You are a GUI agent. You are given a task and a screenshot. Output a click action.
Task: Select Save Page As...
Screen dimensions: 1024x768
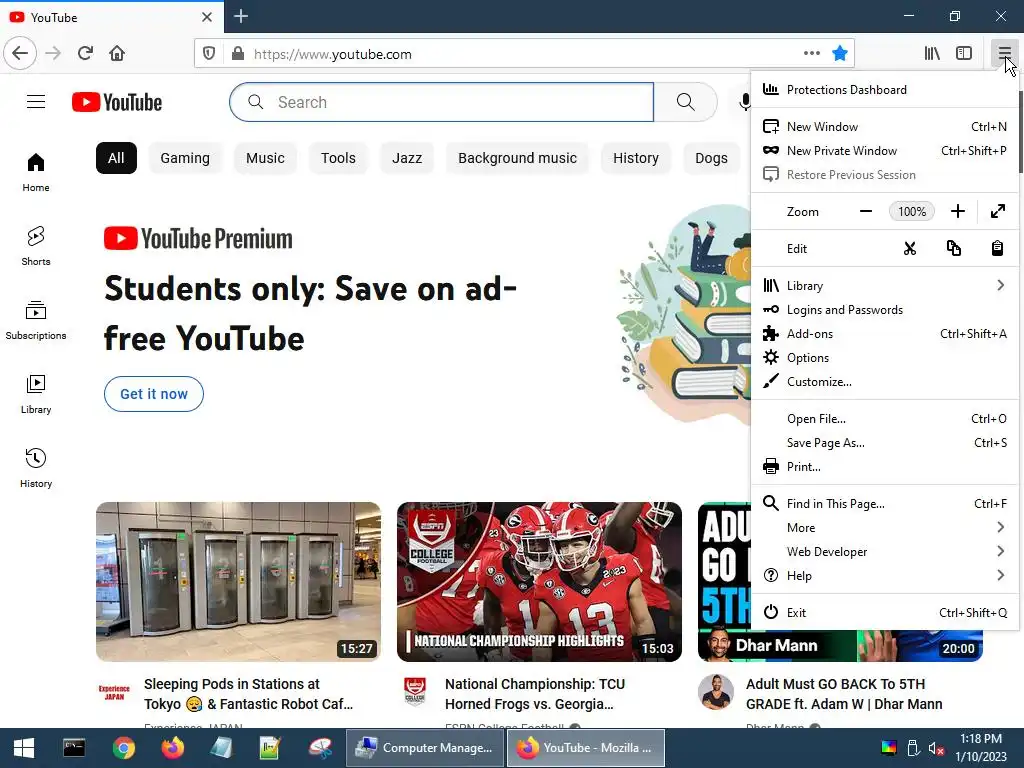tap(885, 443)
